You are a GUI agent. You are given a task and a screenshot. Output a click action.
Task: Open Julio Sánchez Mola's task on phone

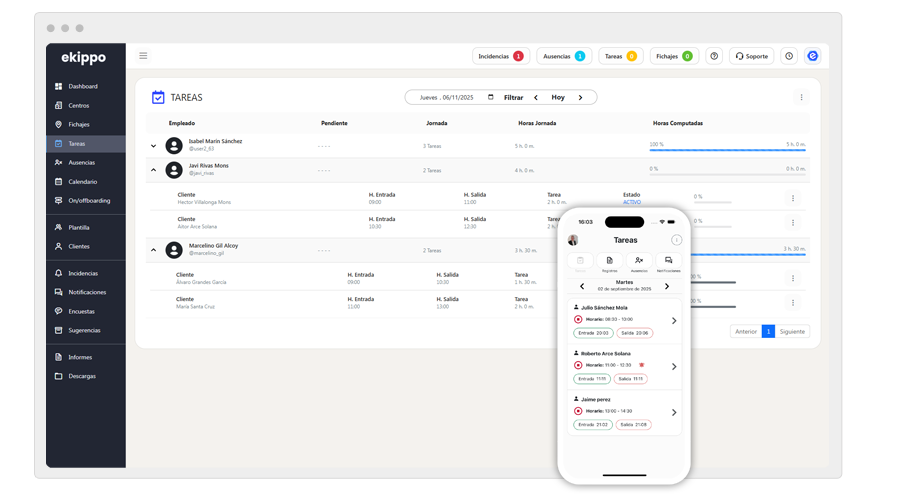[674, 320]
